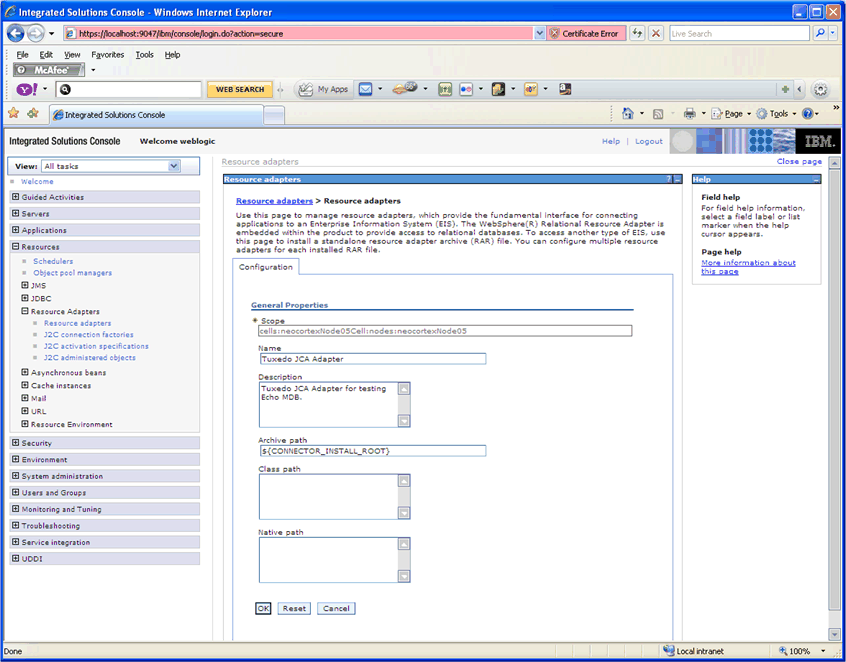Minimize the Resource adapters portlet
Image resolution: width=846 pixels, height=662 pixels.
[x=678, y=179]
